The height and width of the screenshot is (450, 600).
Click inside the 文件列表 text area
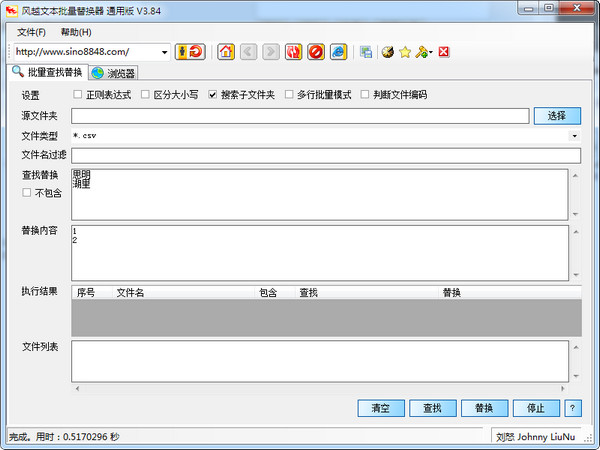point(320,362)
